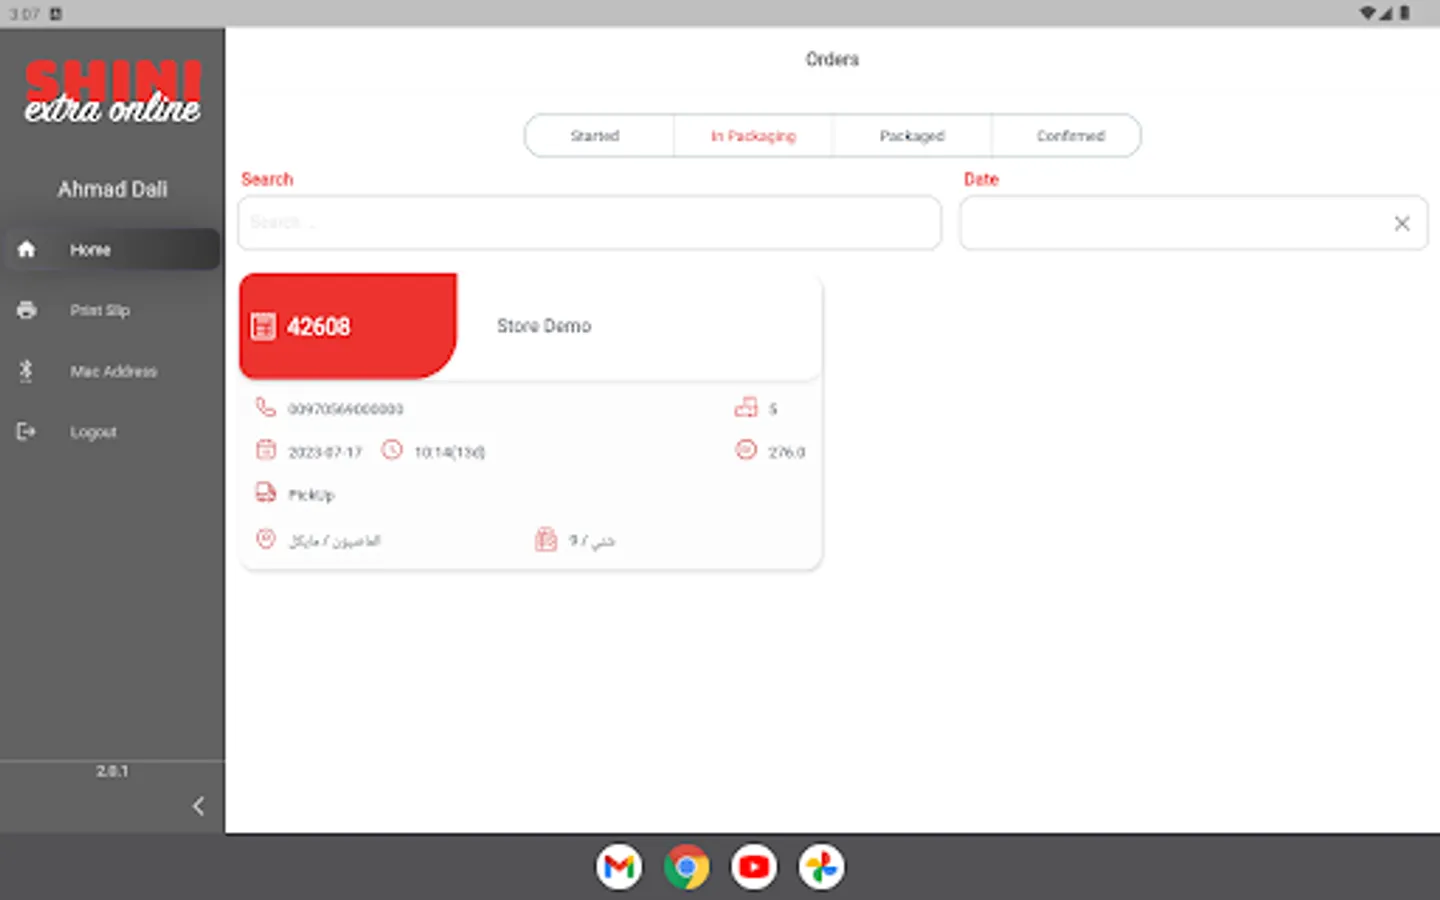Select the In Packaging tab
The image size is (1440, 900).
(x=753, y=136)
